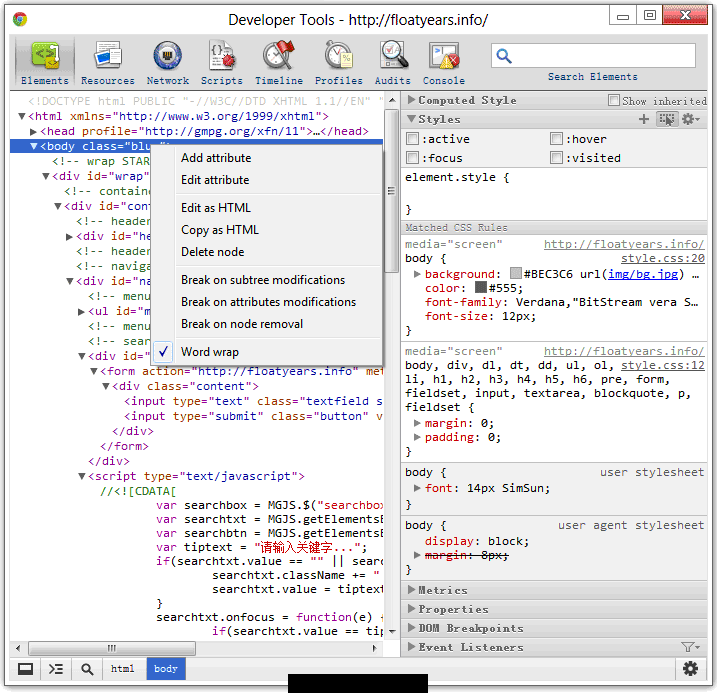The image size is (717, 693).
Task: Open the Elements panel
Action: tap(44, 62)
